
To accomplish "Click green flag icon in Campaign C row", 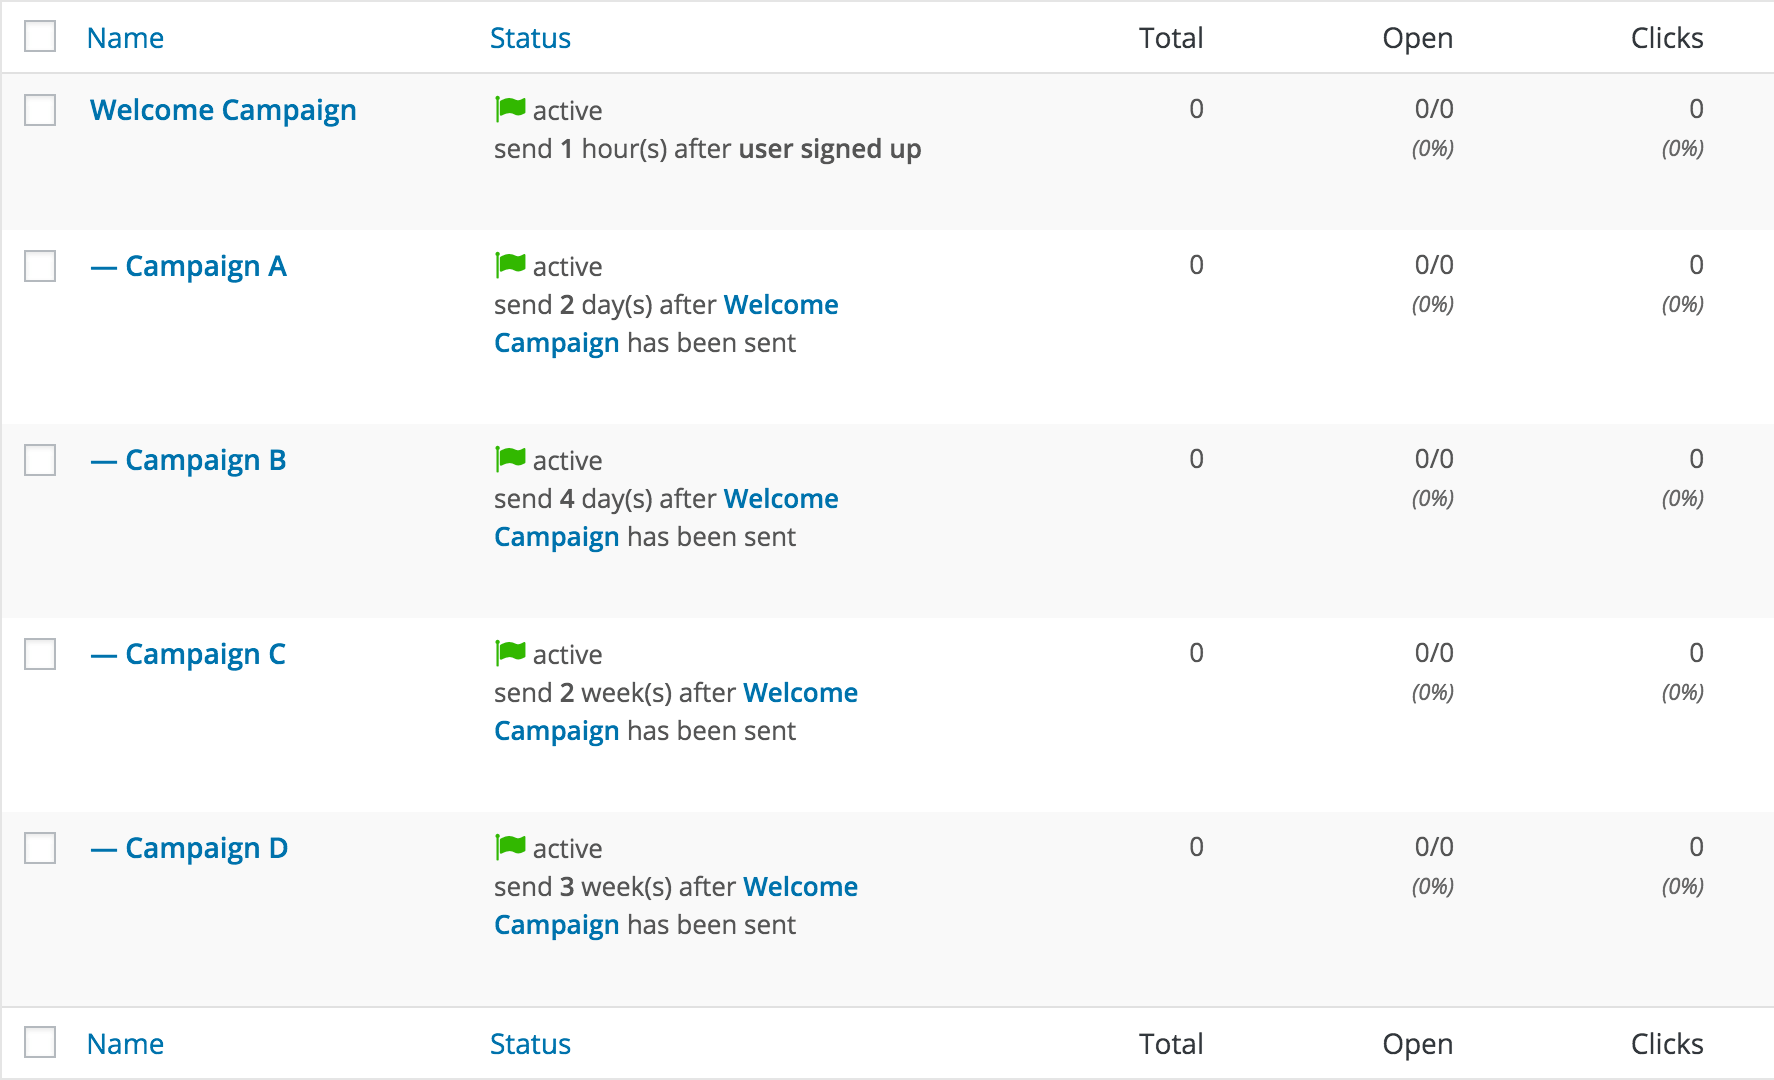I will click(510, 653).
